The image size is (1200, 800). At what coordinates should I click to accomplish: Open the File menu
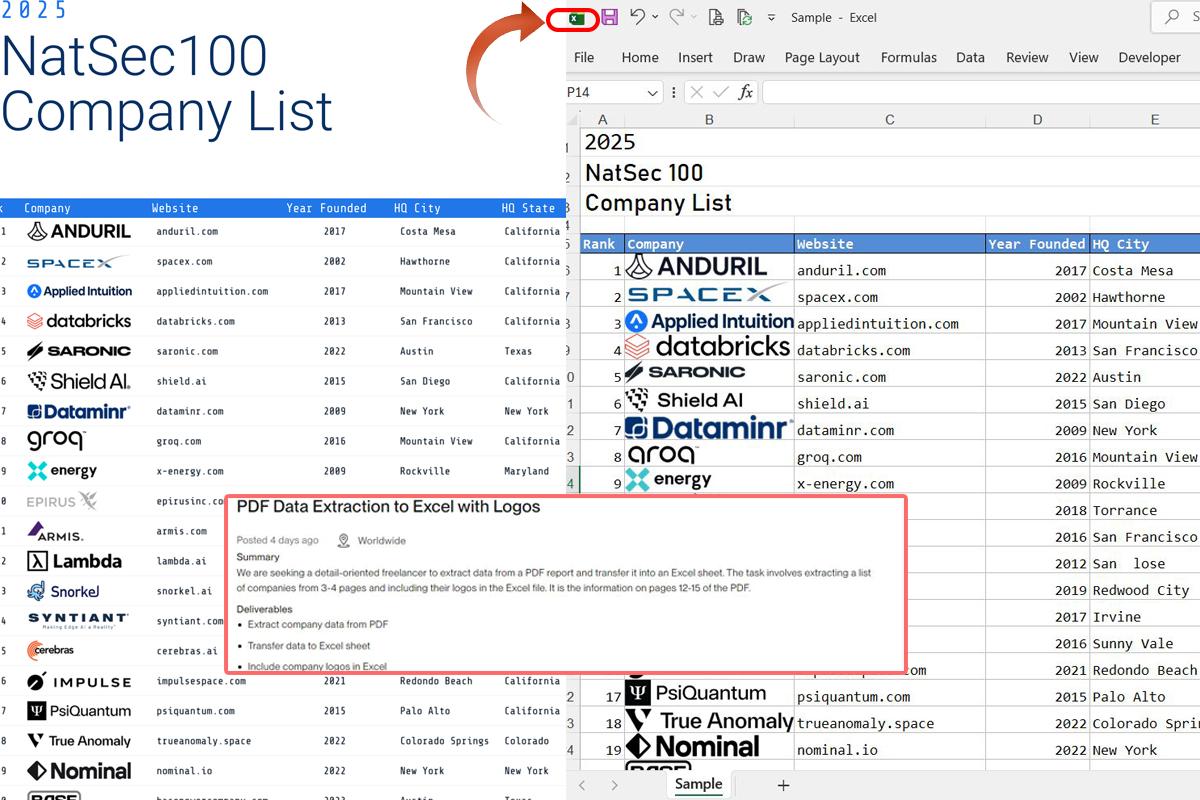pos(584,57)
